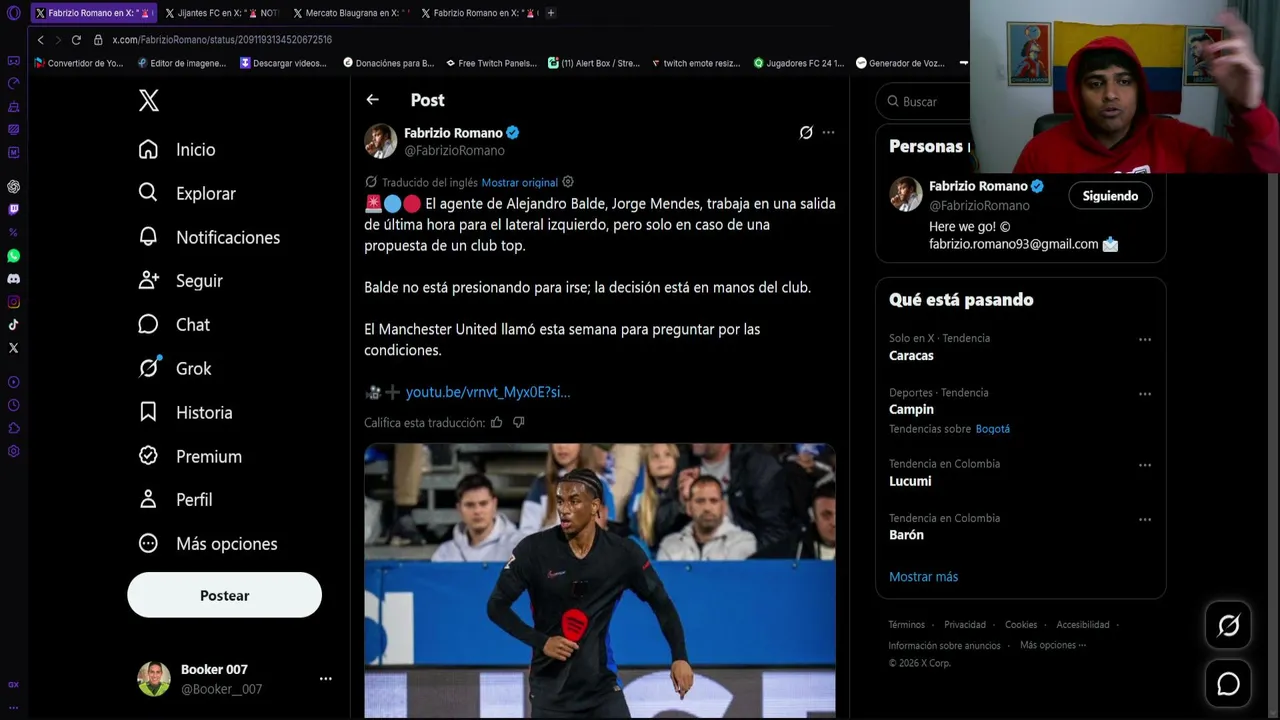Image resolution: width=1280 pixels, height=720 pixels.
Task: Open ChatGPT from the browser sidebar
Action: point(13,187)
